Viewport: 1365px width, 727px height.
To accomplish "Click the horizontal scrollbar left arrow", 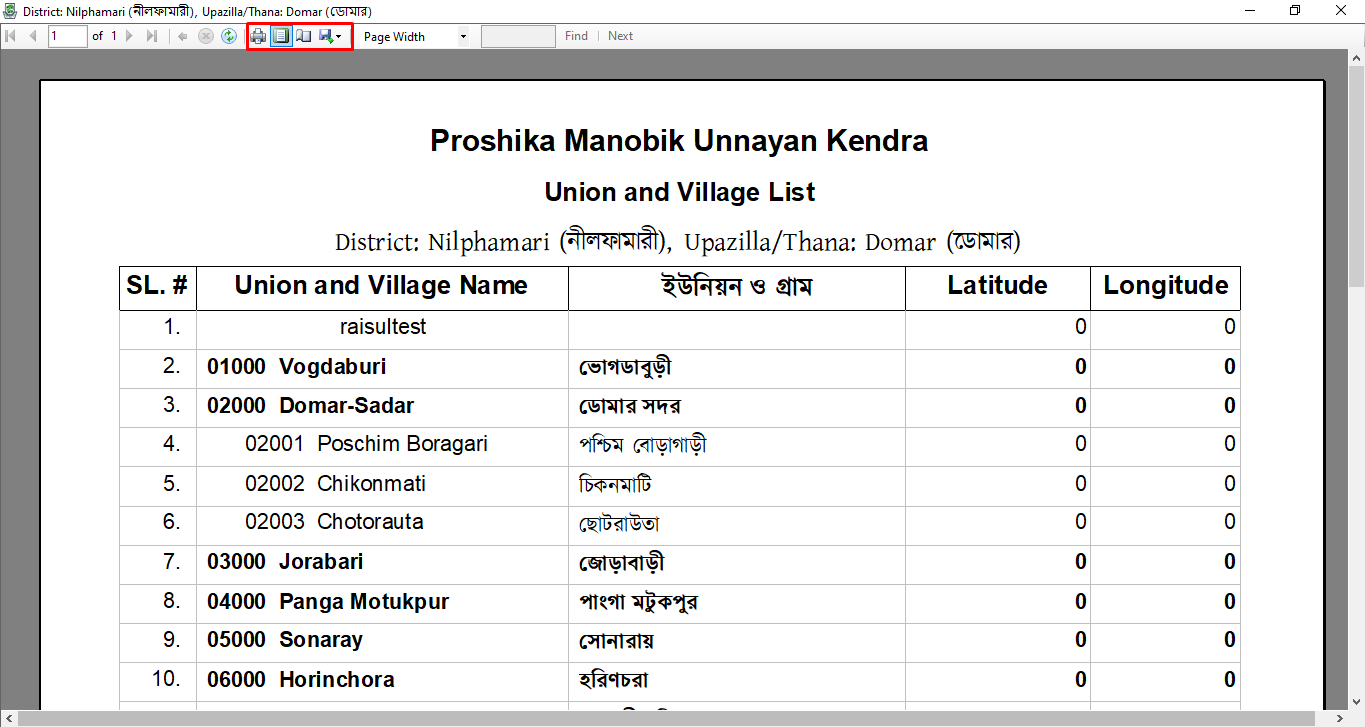I will click(x=8, y=718).
